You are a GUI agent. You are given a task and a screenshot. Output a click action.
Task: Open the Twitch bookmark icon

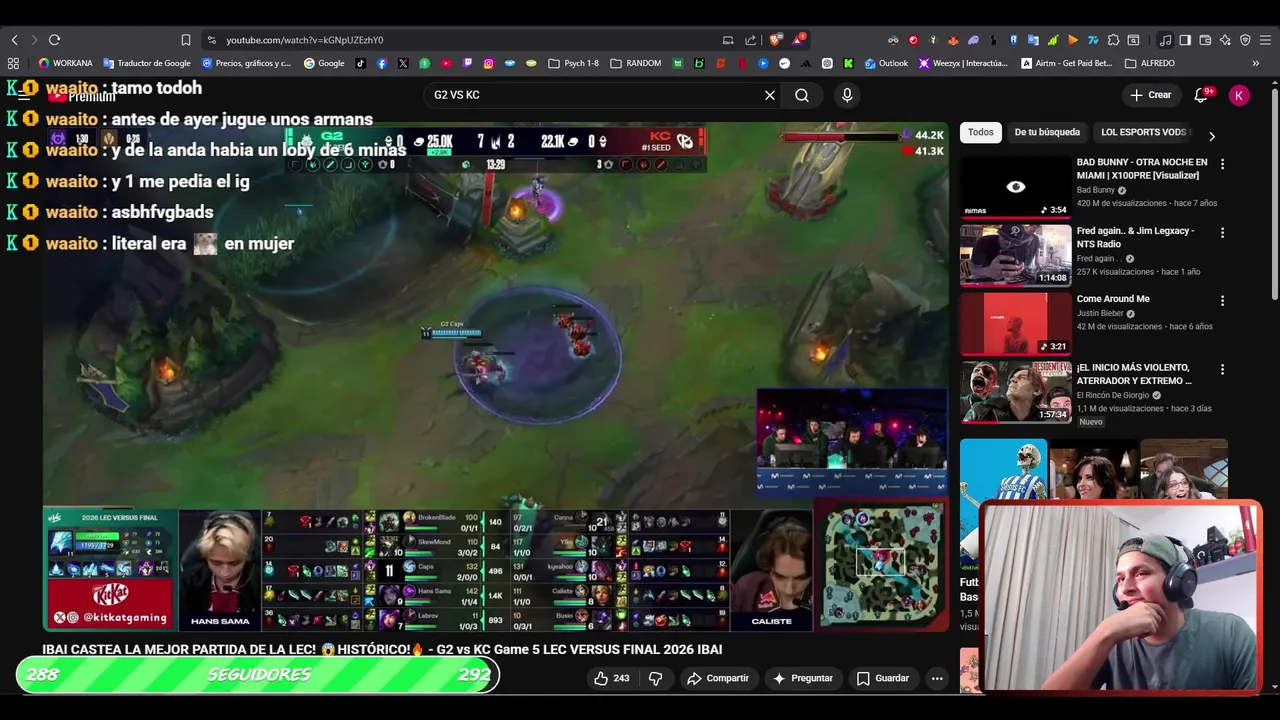pyautogui.click(x=467, y=63)
